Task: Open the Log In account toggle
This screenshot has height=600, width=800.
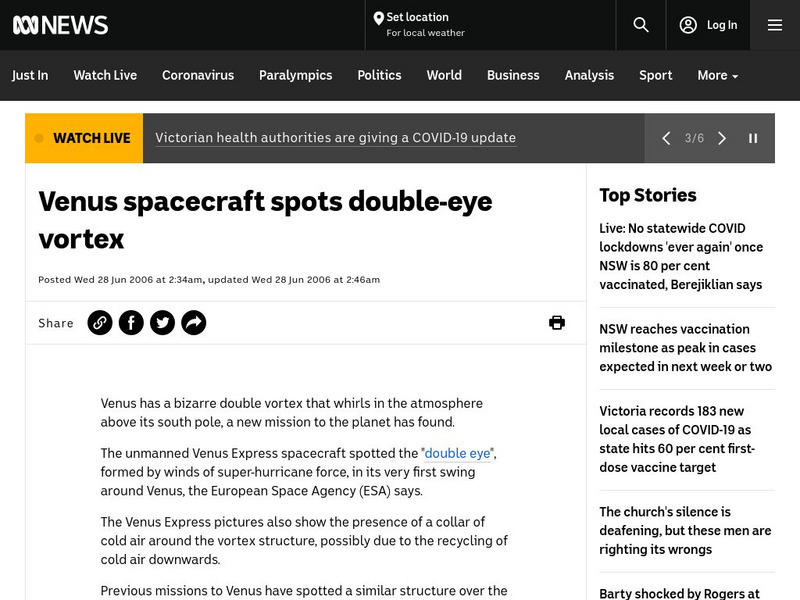Action: (708, 25)
